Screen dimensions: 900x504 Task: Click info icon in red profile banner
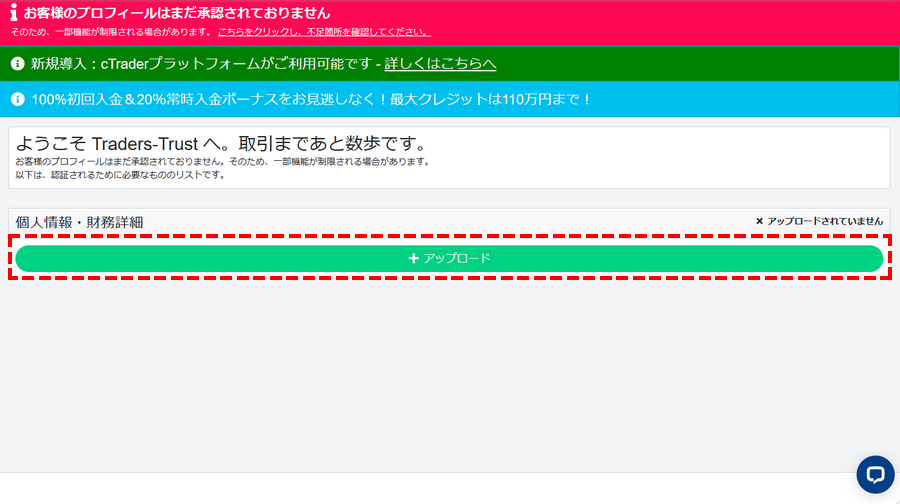[14, 13]
